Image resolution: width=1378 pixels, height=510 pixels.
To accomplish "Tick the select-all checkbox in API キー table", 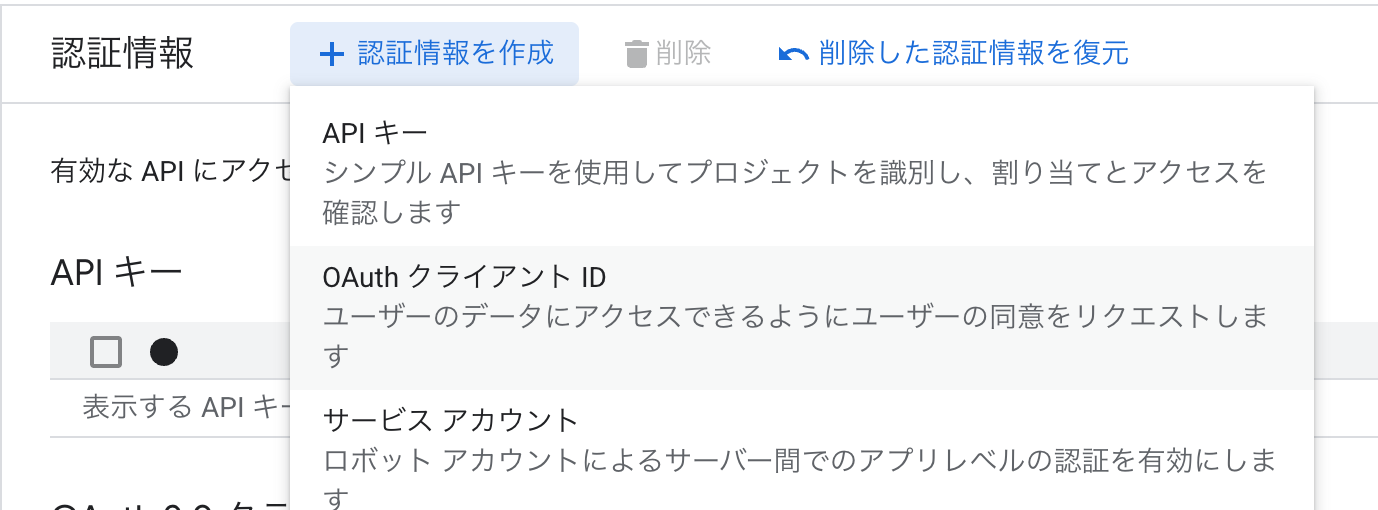I will pyautogui.click(x=106, y=352).
